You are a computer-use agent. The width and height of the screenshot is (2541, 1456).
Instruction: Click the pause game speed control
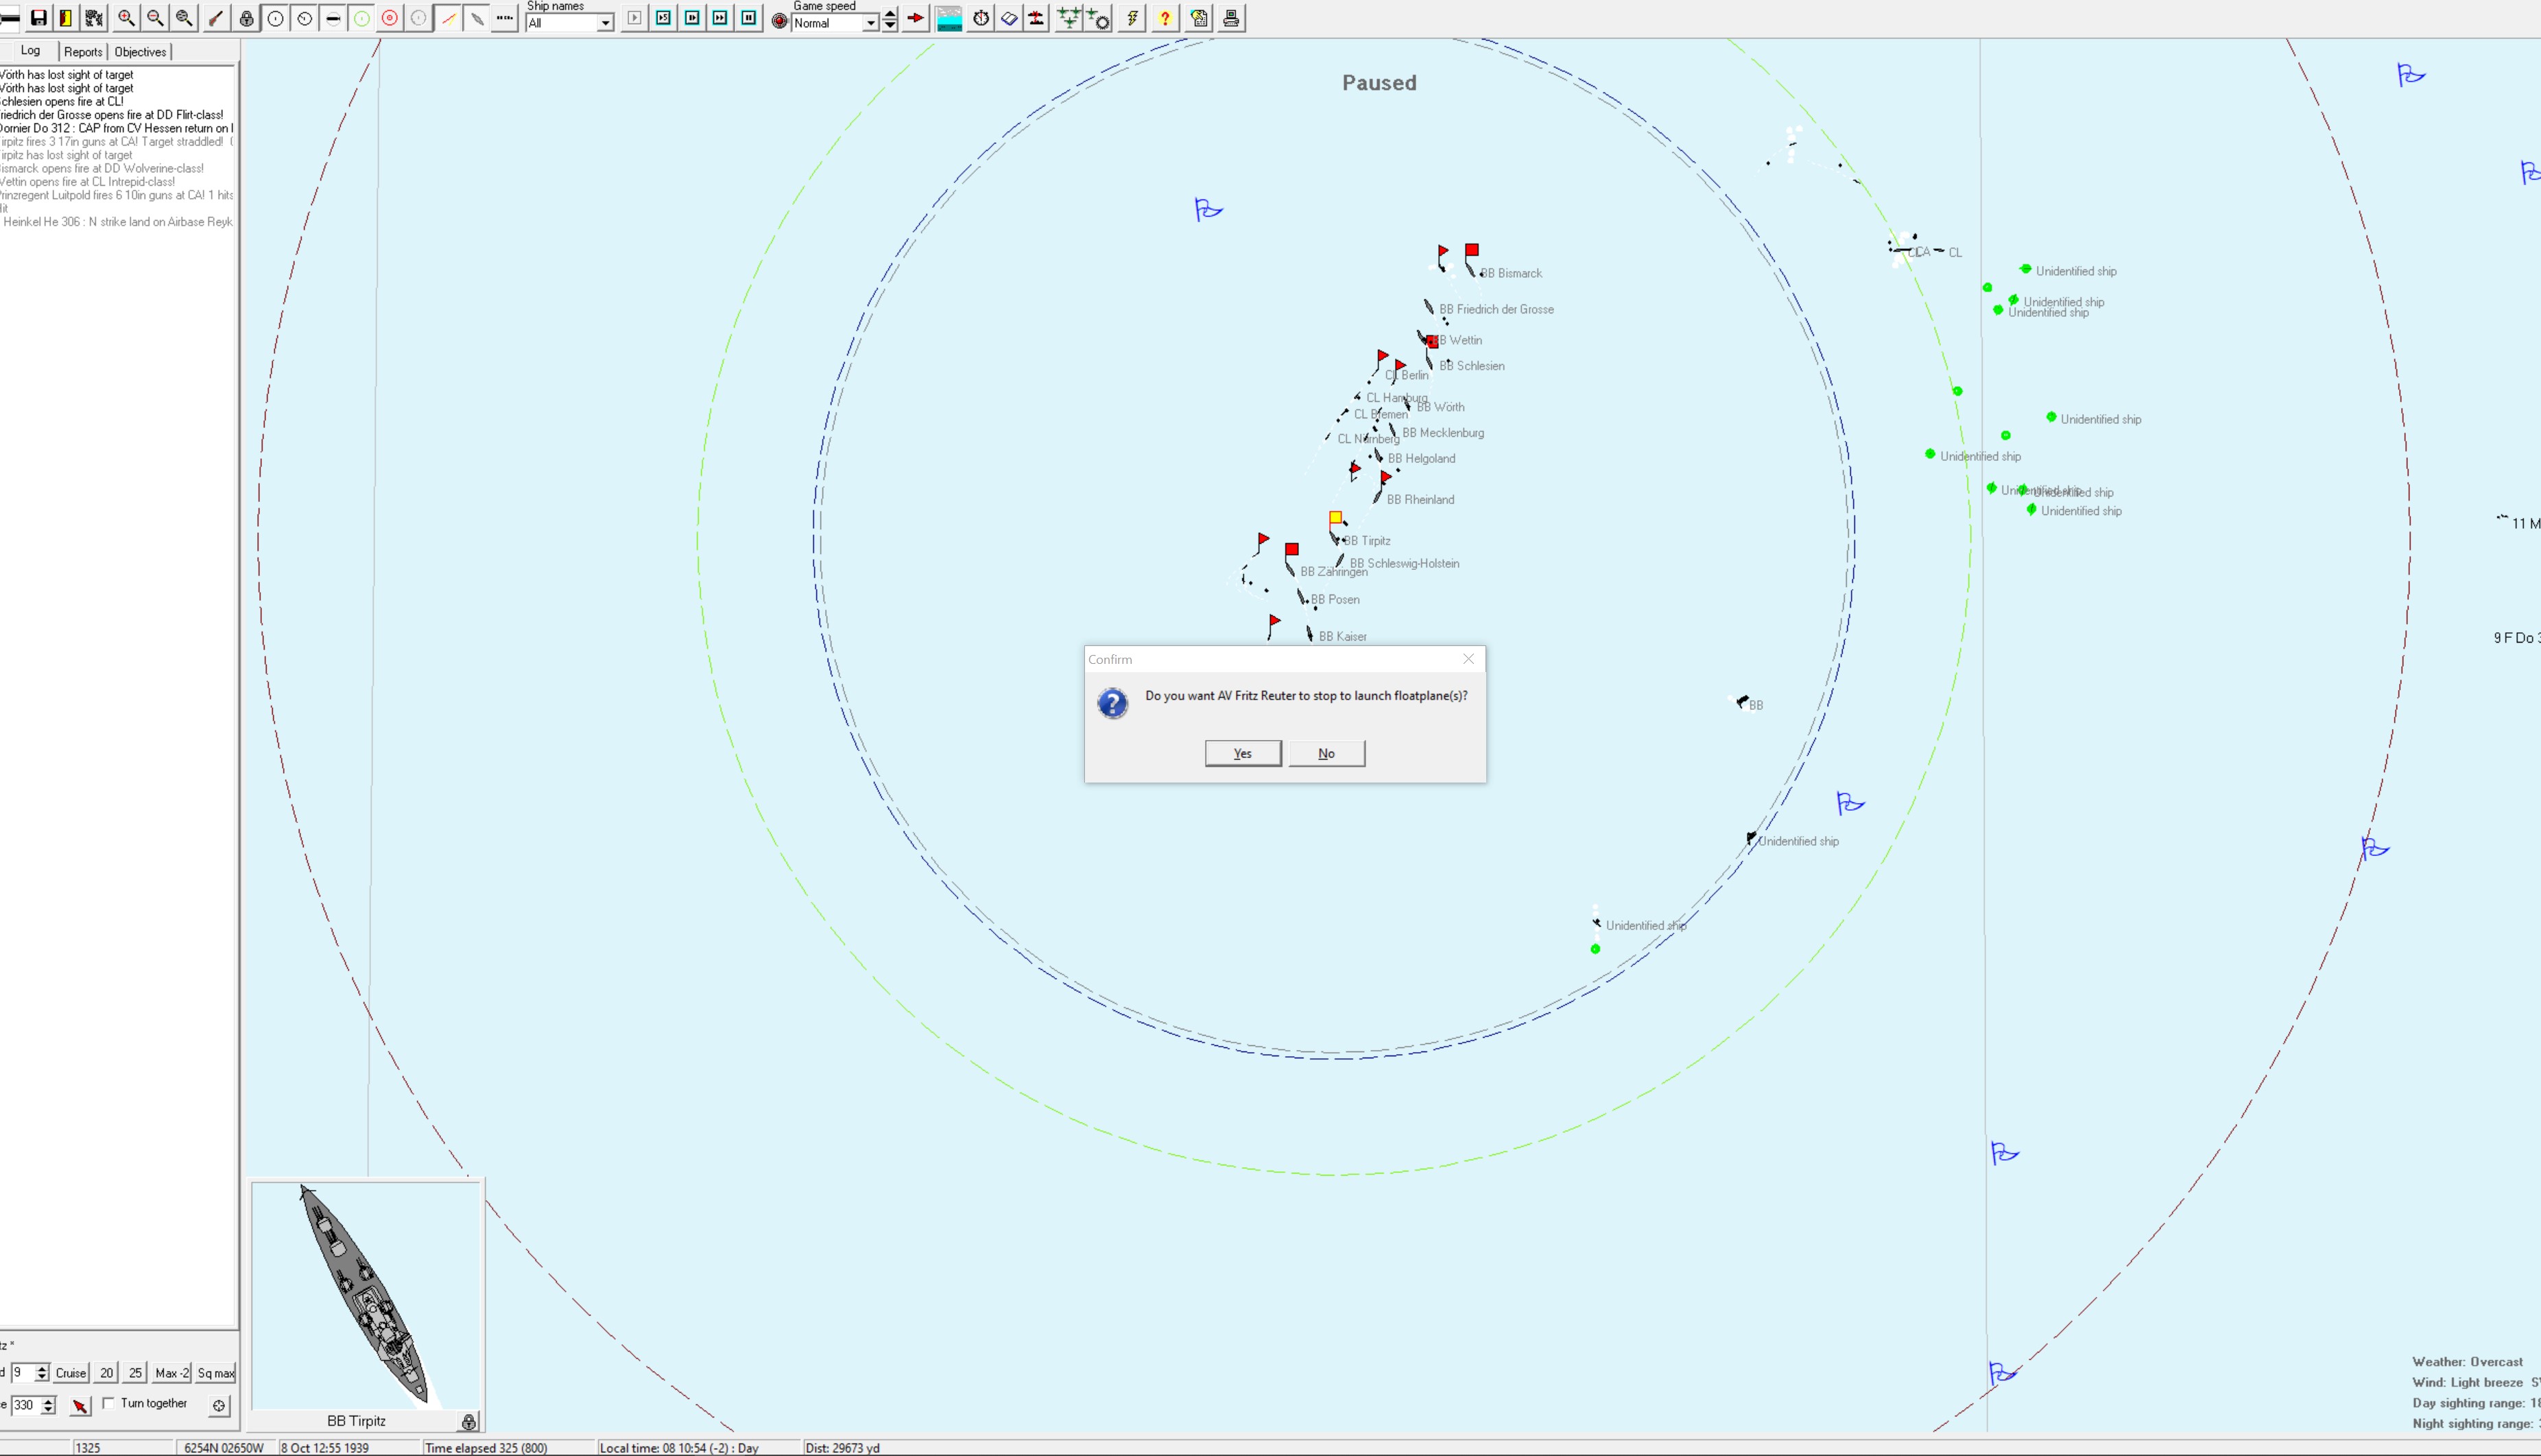coord(749,18)
